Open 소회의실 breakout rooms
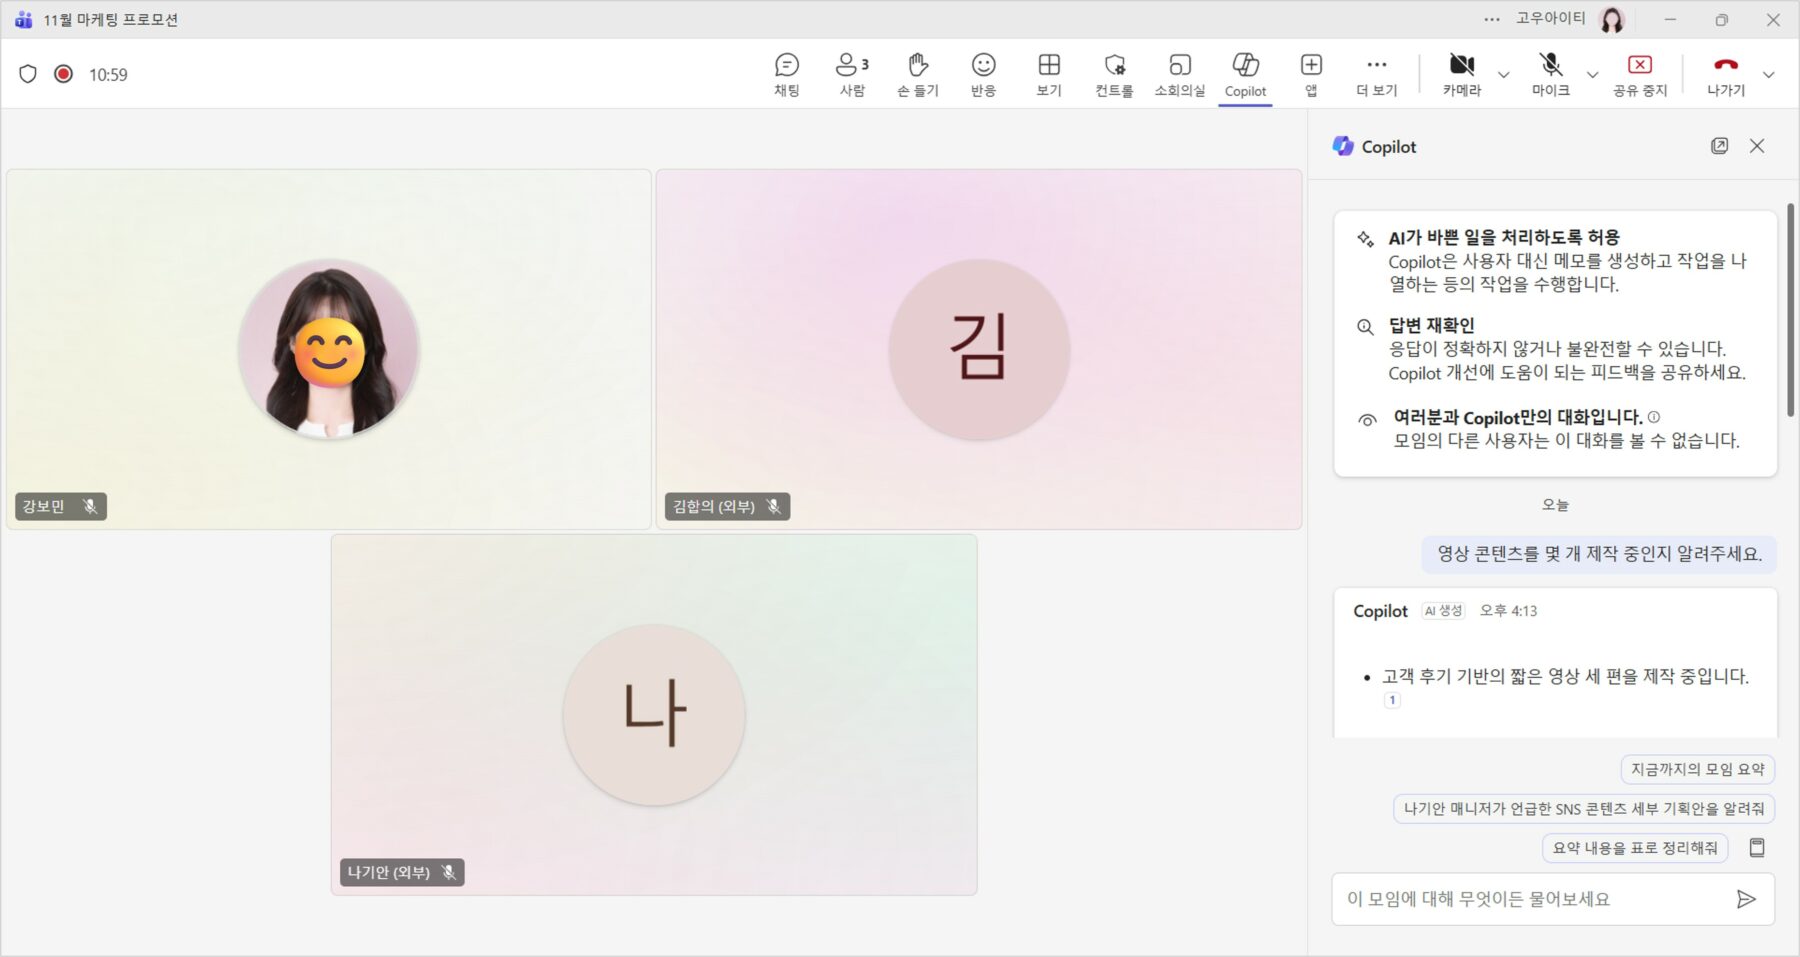This screenshot has width=1800, height=957. (x=1179, y=75)
